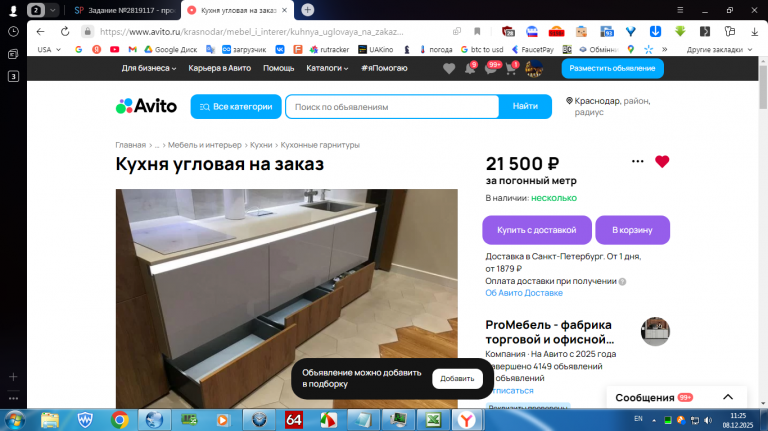Viewport: 768px width, 431px height.
Task: Open the sidebar profile icon
Action: (13, 10)
